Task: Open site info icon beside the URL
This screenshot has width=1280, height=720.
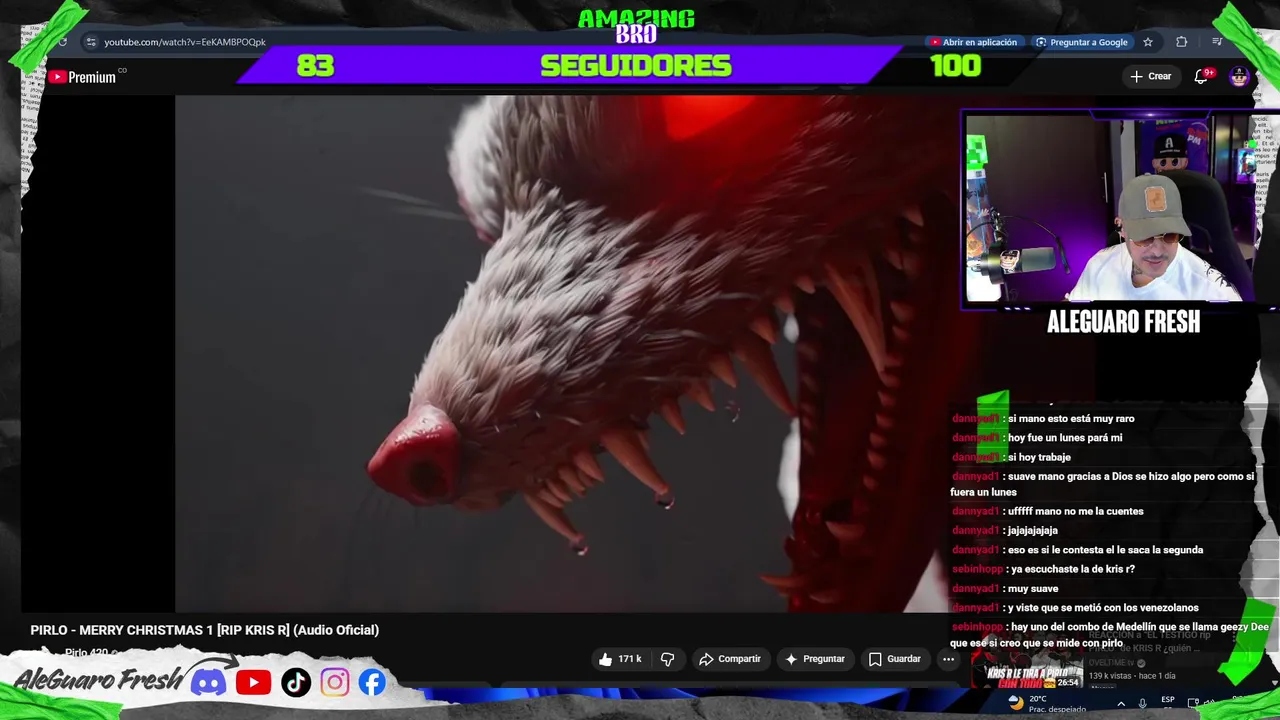Action: coord(91,42)
